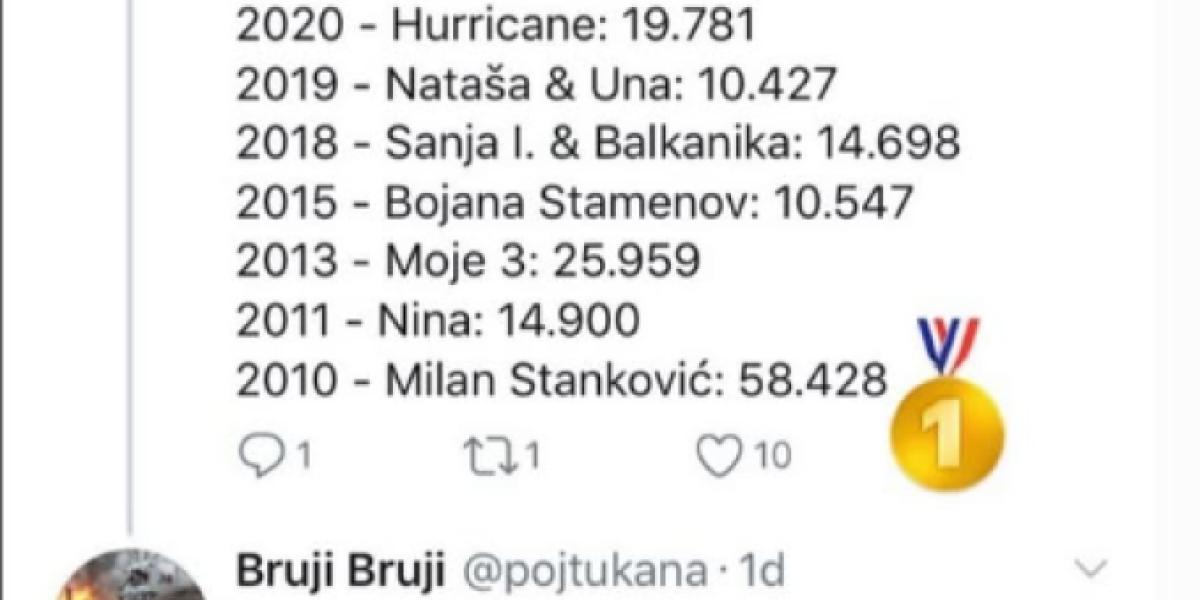The image size is (1200, 600).
Task: Open the Bruji Bruji profile avatar
Action: 130,578
